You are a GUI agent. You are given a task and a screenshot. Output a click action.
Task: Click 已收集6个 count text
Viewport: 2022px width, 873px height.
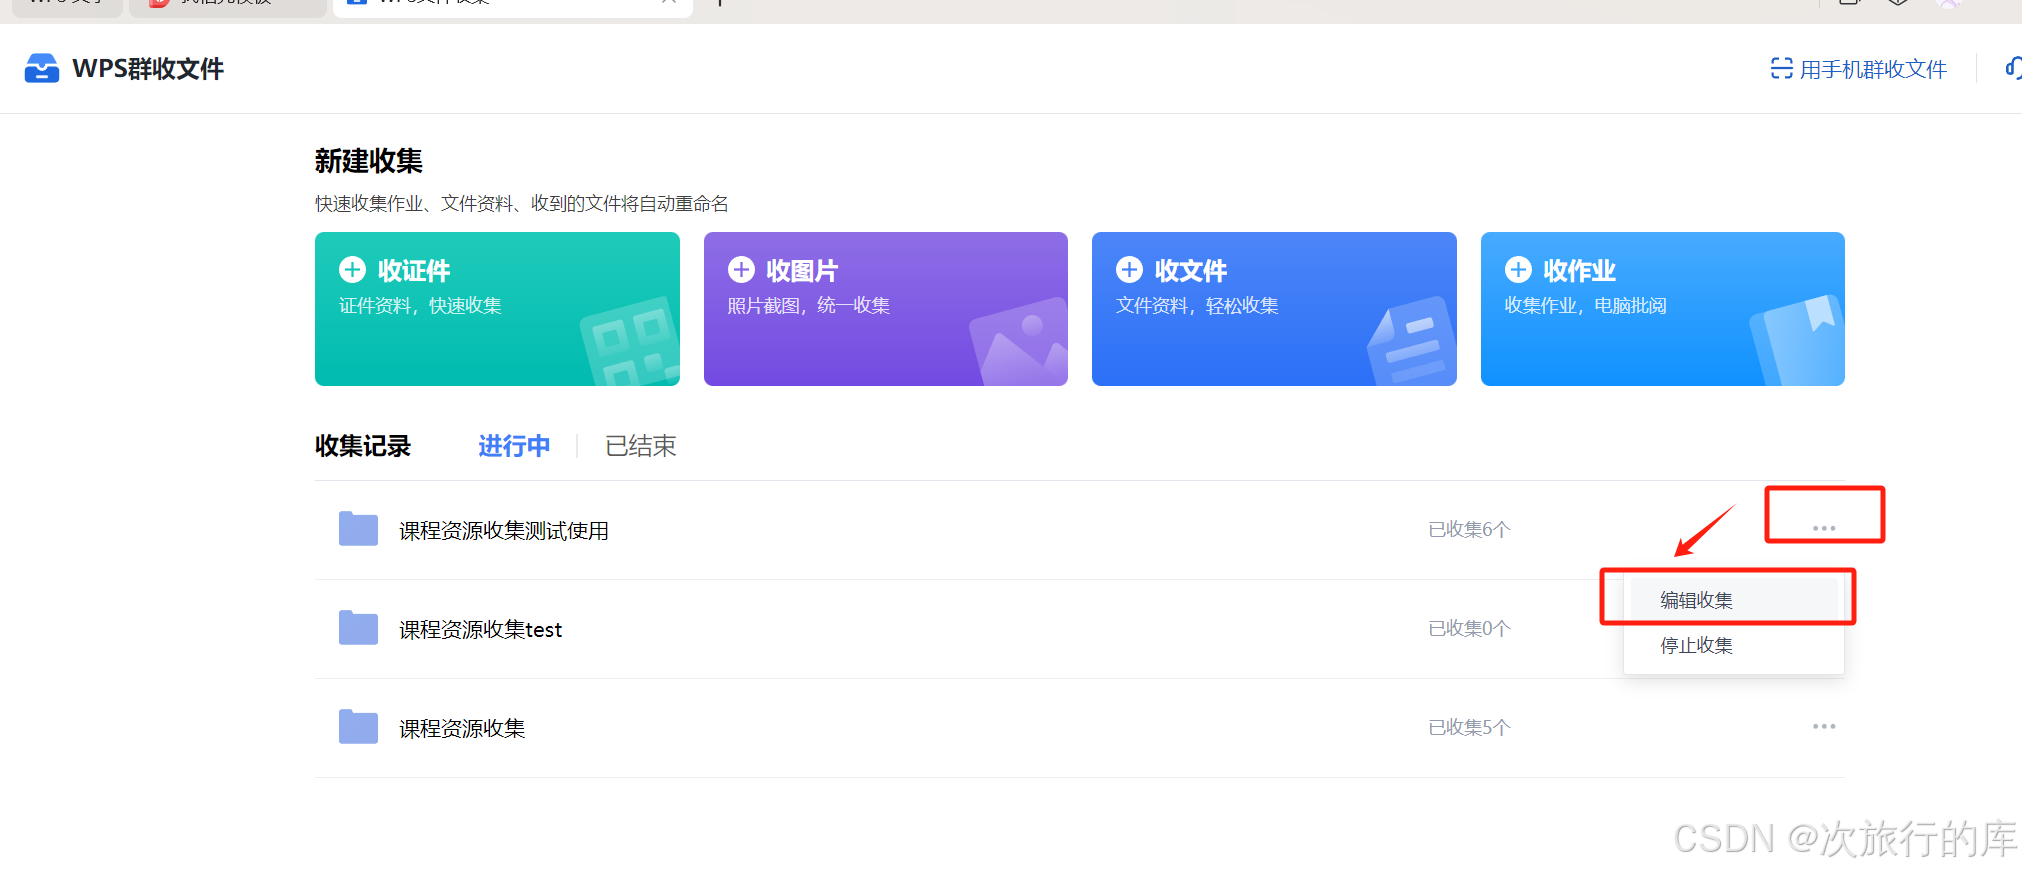pyautogui.click(x=1469, y=529)
